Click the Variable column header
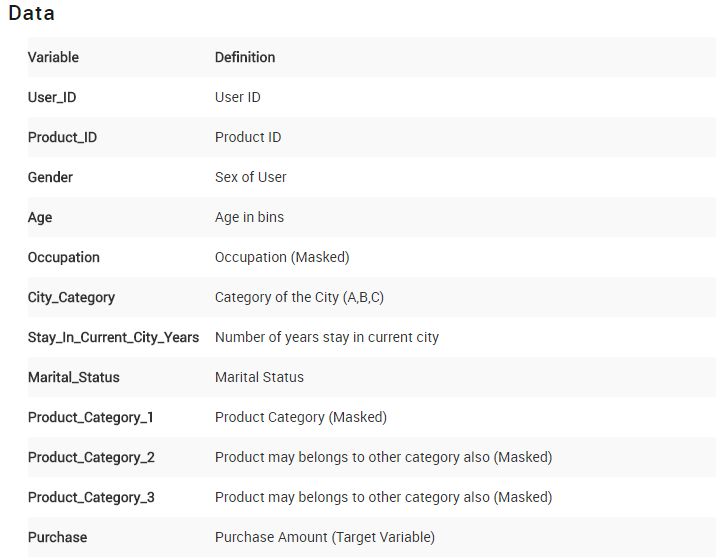 pos(53,57)
